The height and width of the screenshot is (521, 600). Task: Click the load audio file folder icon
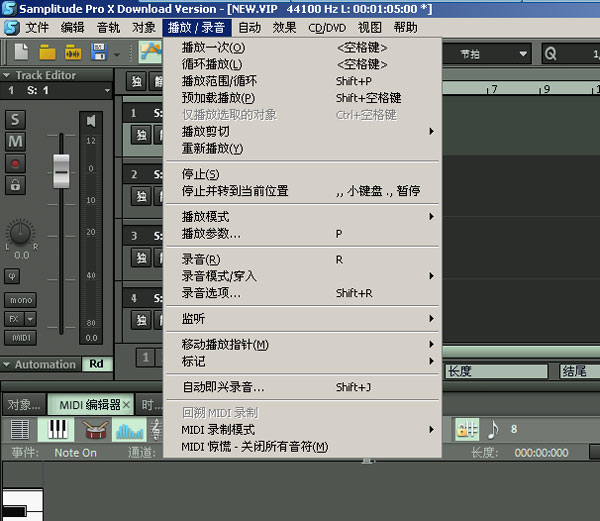[73, 52]
